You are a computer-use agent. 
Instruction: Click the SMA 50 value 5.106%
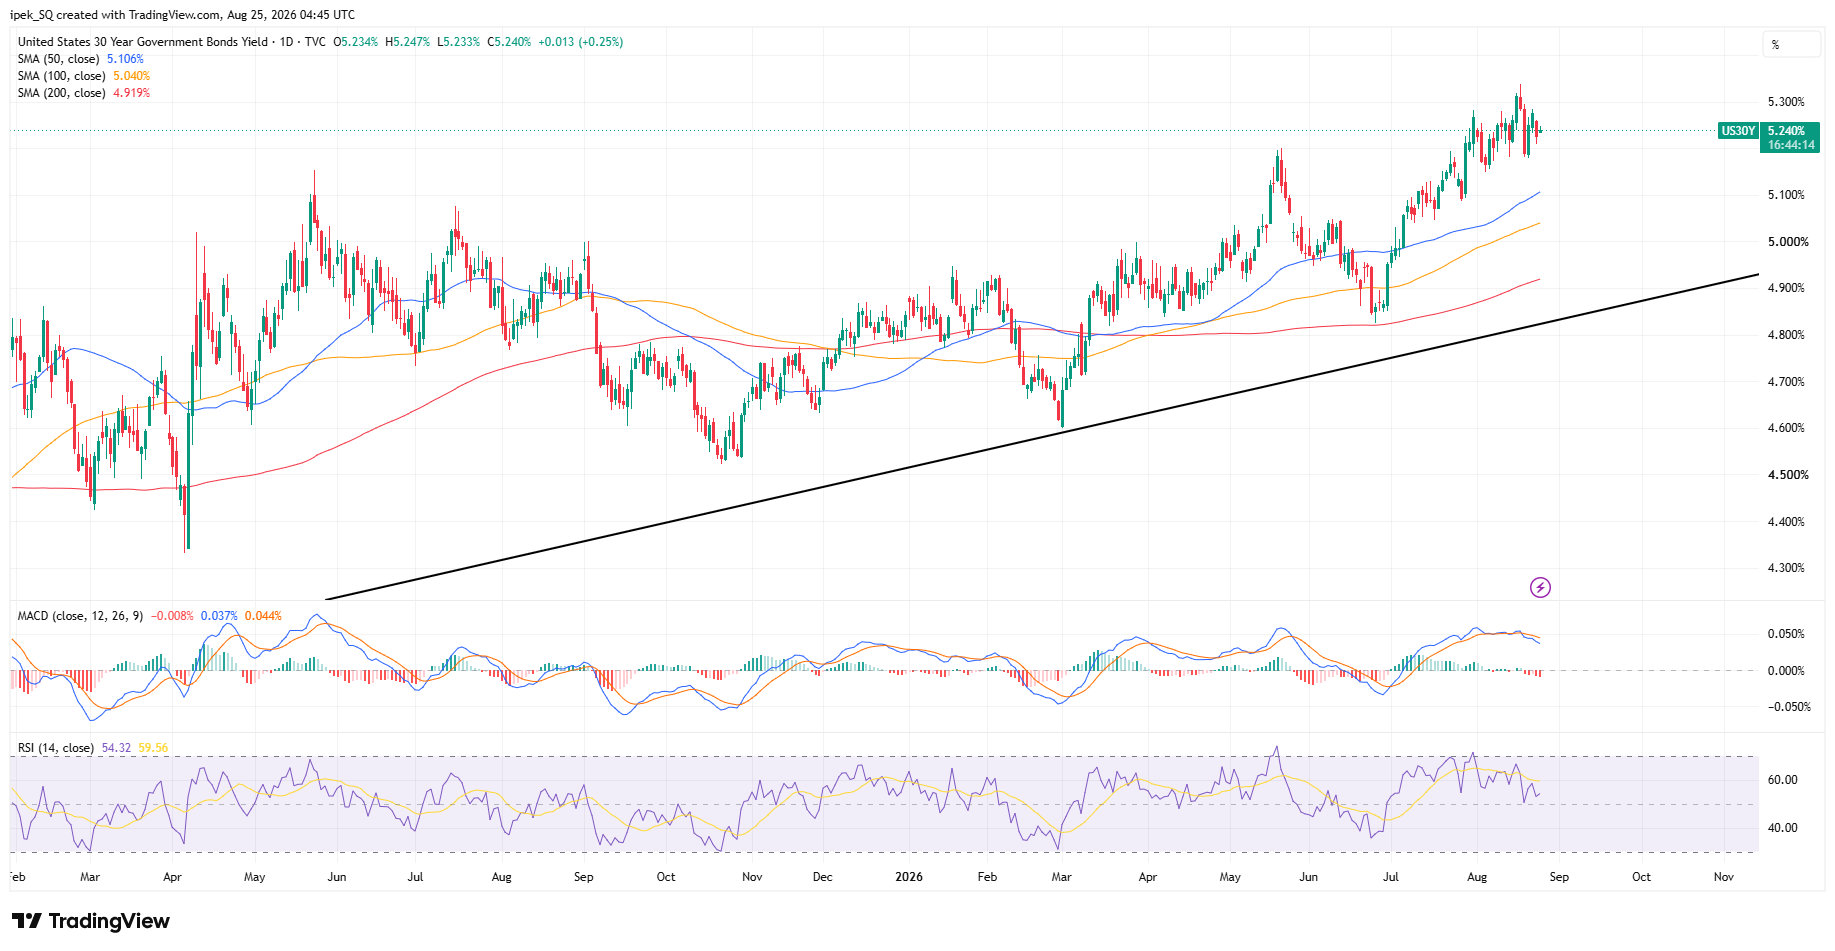(126, 59)
